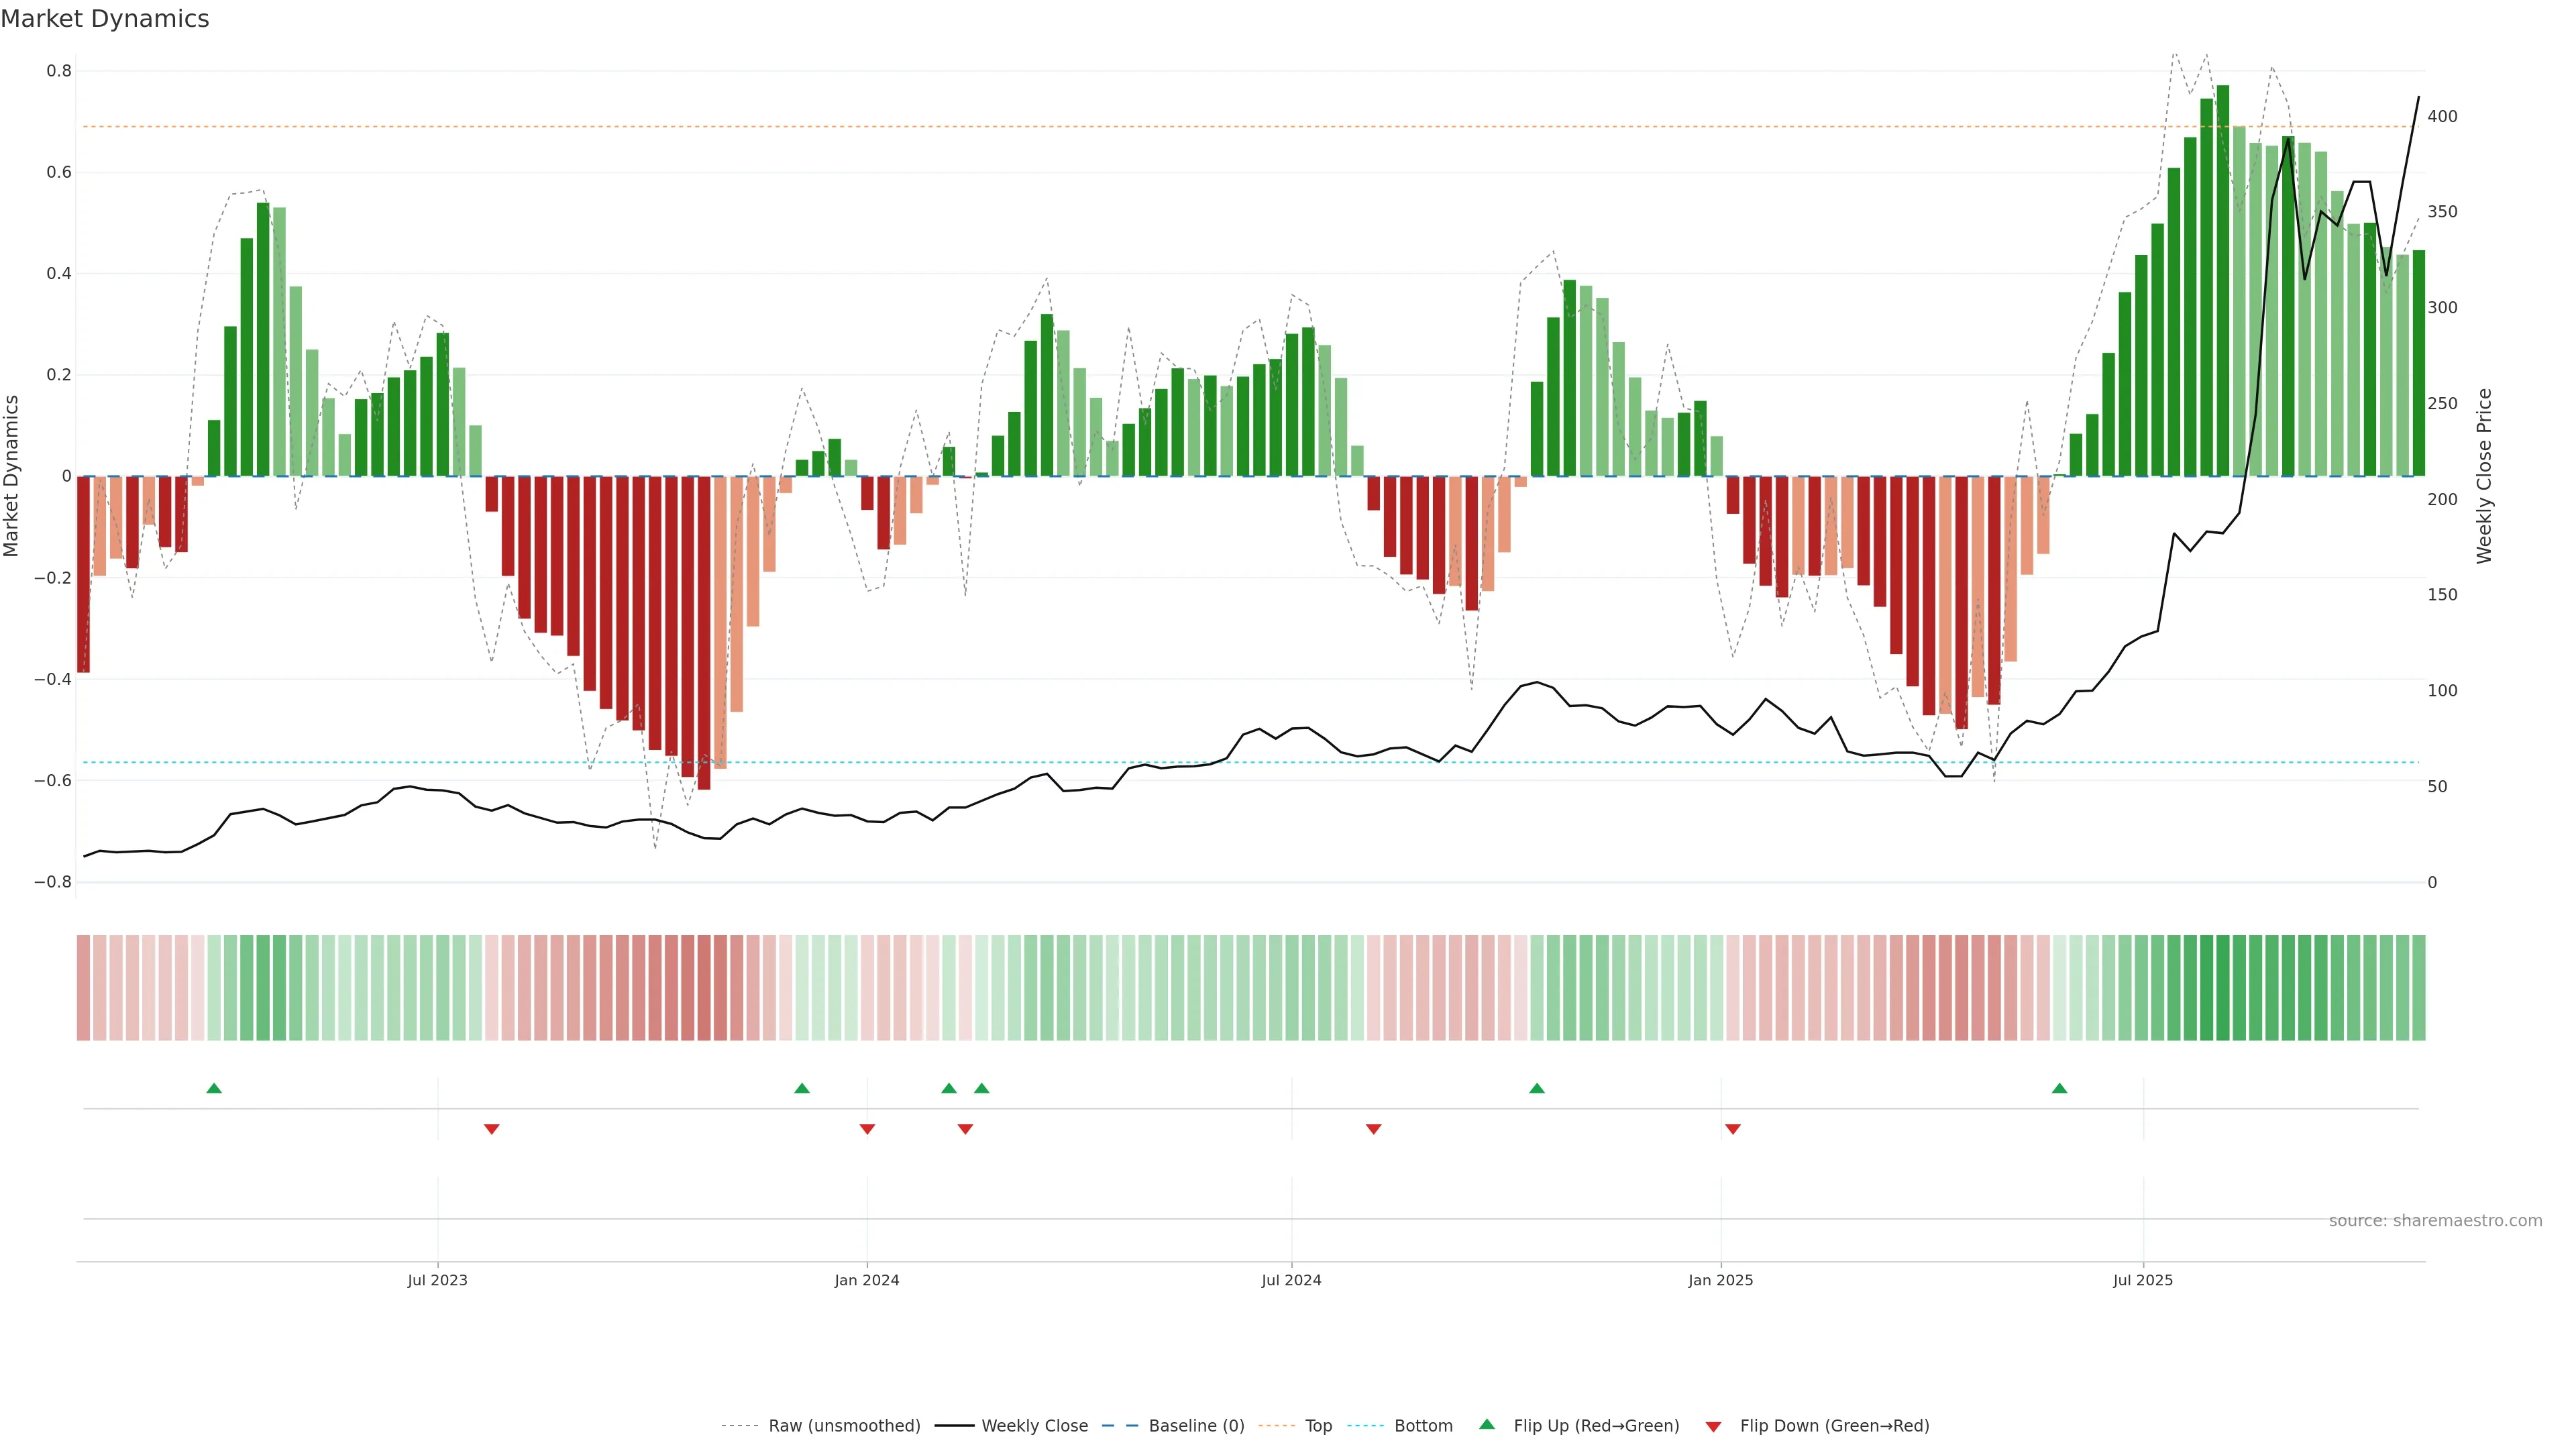Click the Market Dynamics chart title
Image resolution: width=2576 pixels, height=1449 pixels.
105,19
